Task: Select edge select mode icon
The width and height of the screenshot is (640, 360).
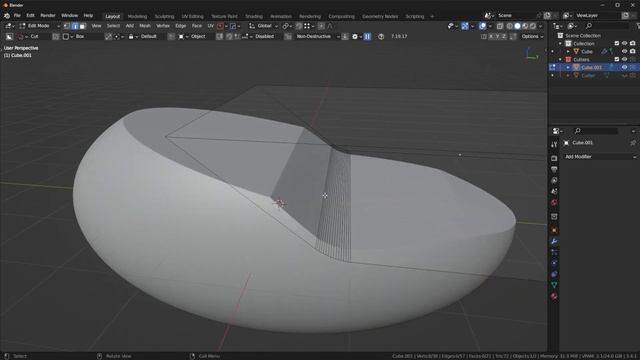Action: pyautogui.click(x=75, y=26)
